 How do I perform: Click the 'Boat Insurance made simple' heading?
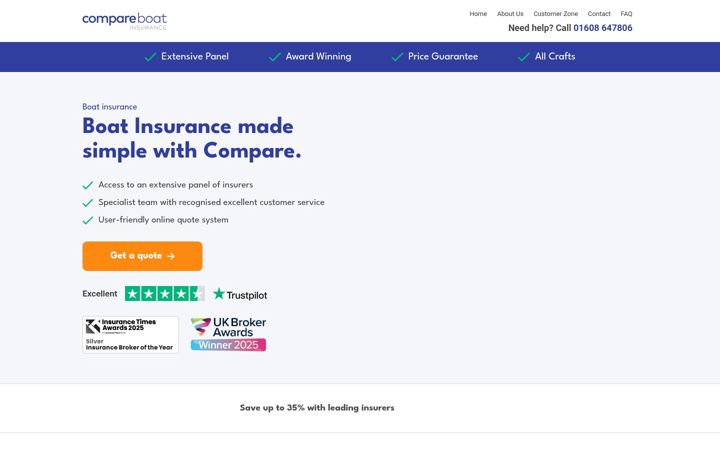[x=191, y=138]
